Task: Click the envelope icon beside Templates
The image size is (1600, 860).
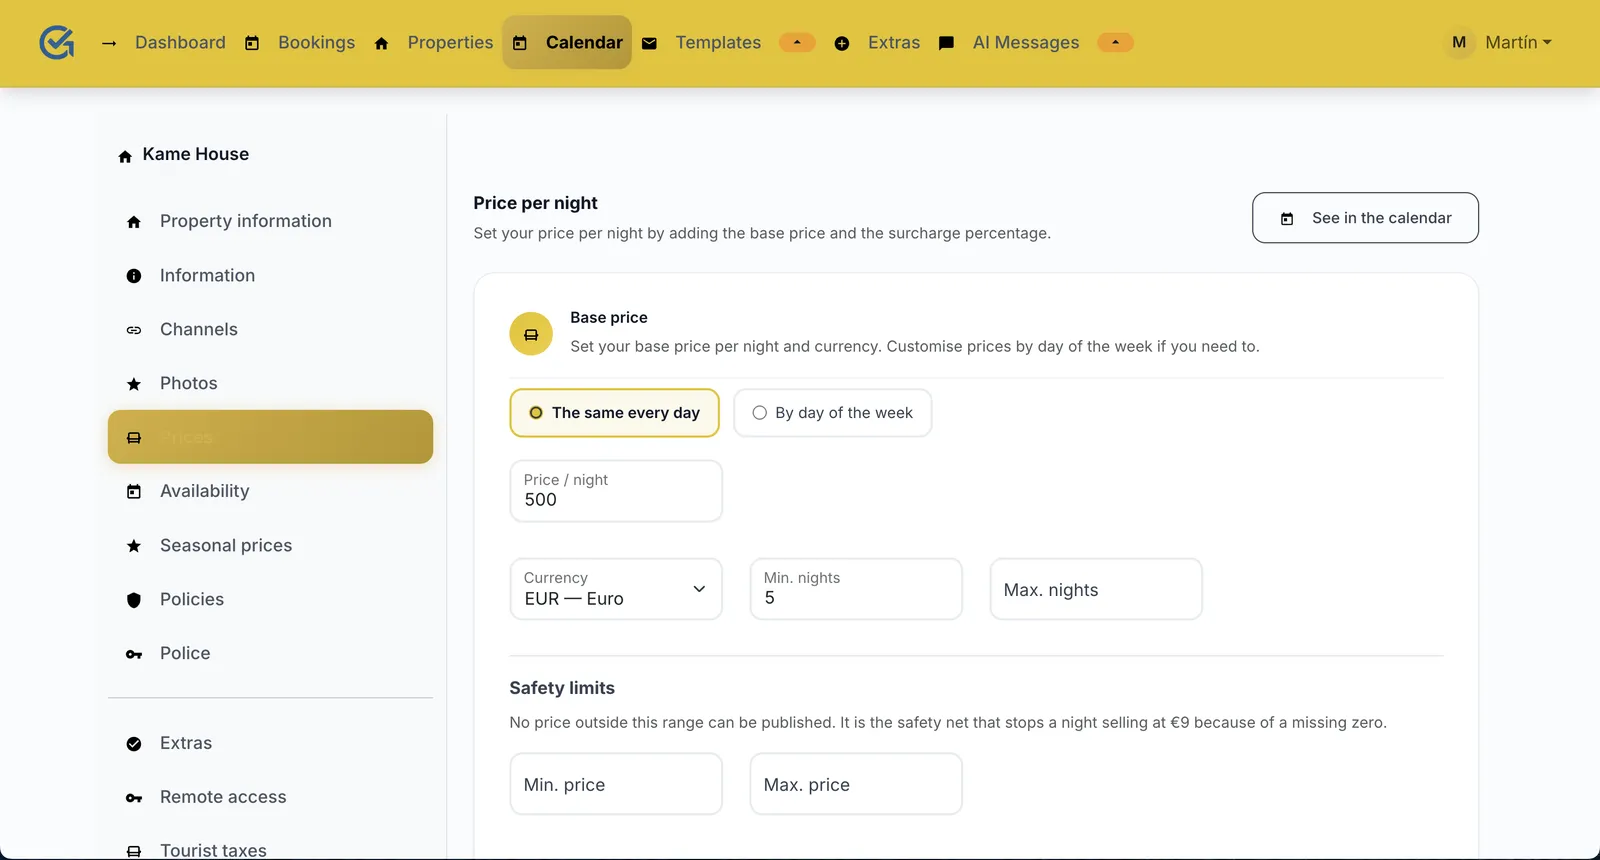Action: [649, 43]
